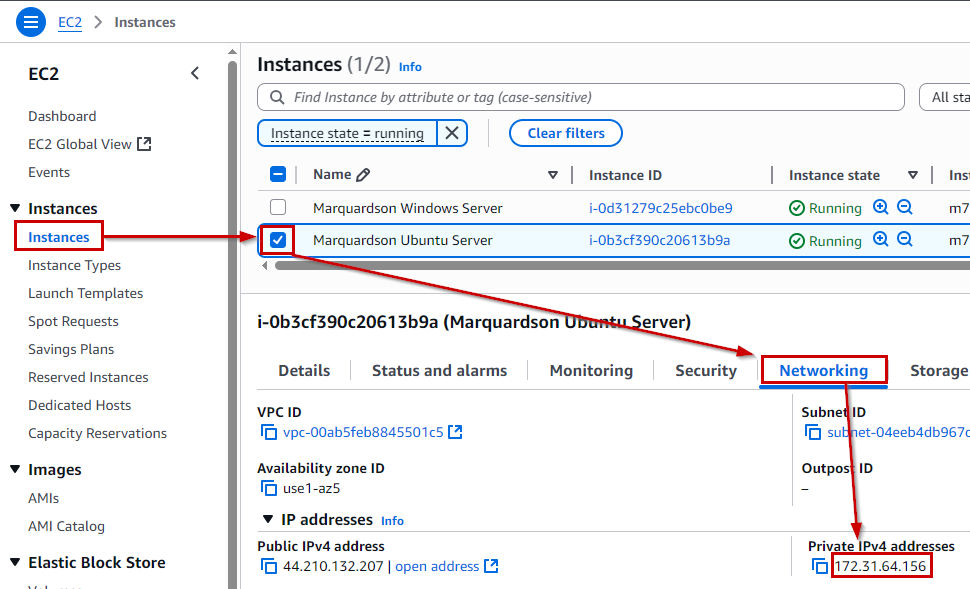The height and width of the screenshot is (589, 970).
Task: Open the Monitoring tab
Action: [591, 370]
